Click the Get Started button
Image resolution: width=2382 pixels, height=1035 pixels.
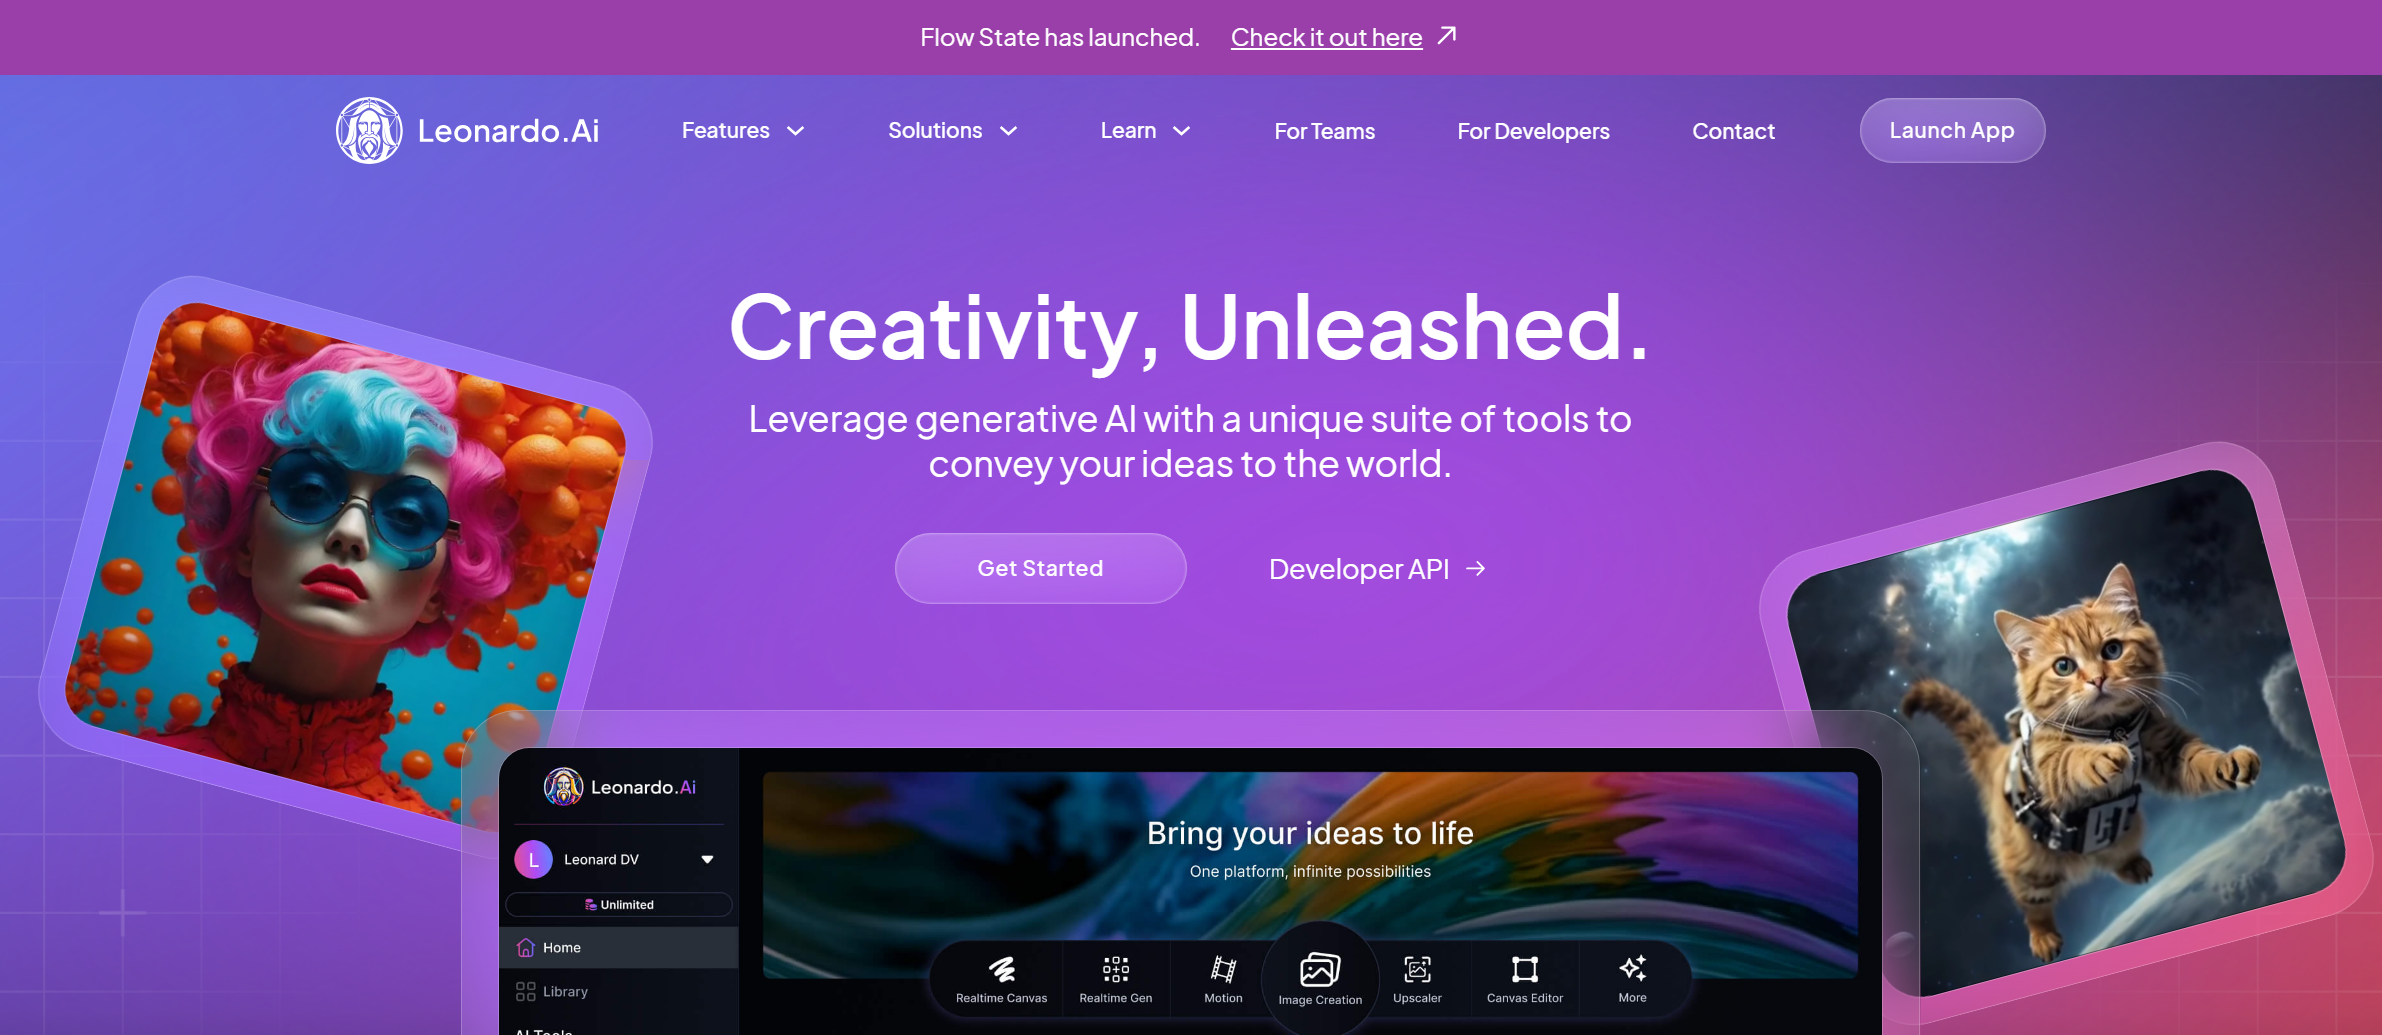pos(1040,568)
